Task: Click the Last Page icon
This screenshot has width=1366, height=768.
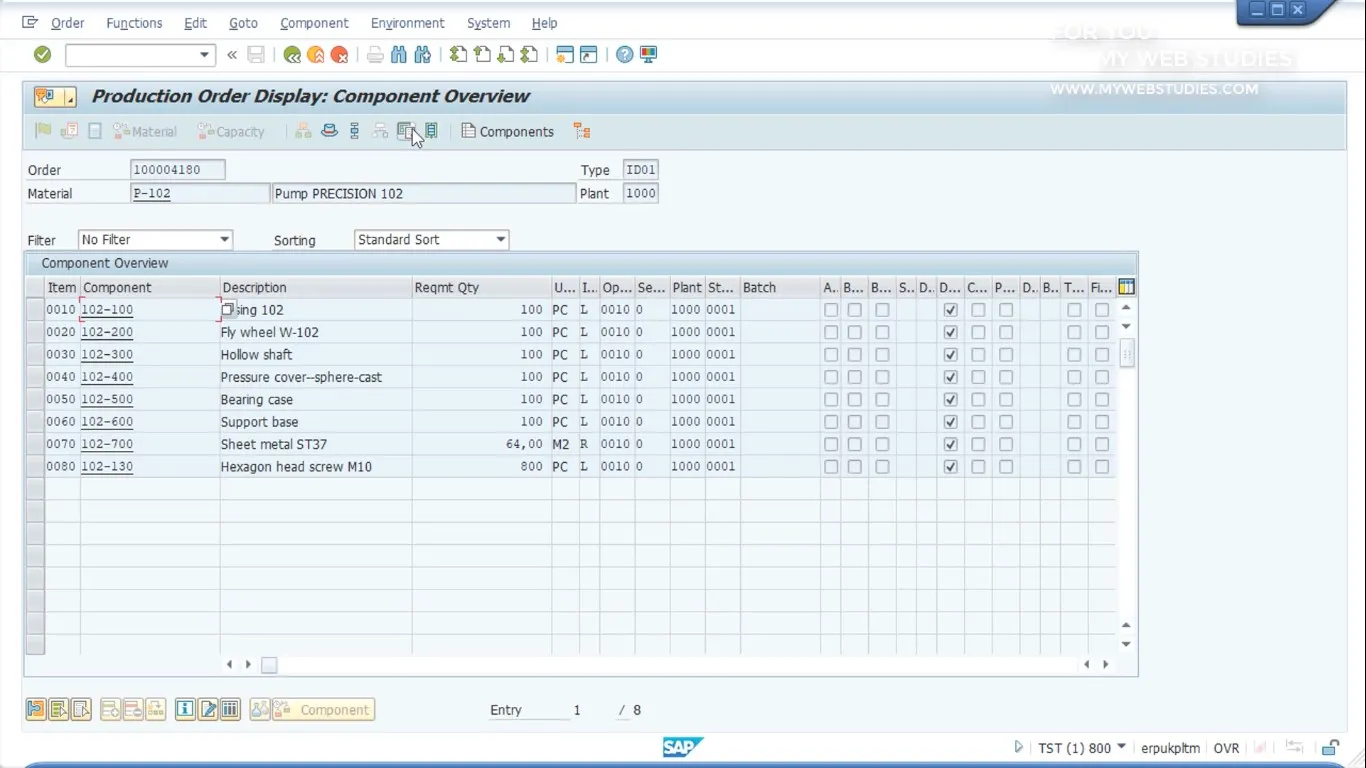Action: 530,55
